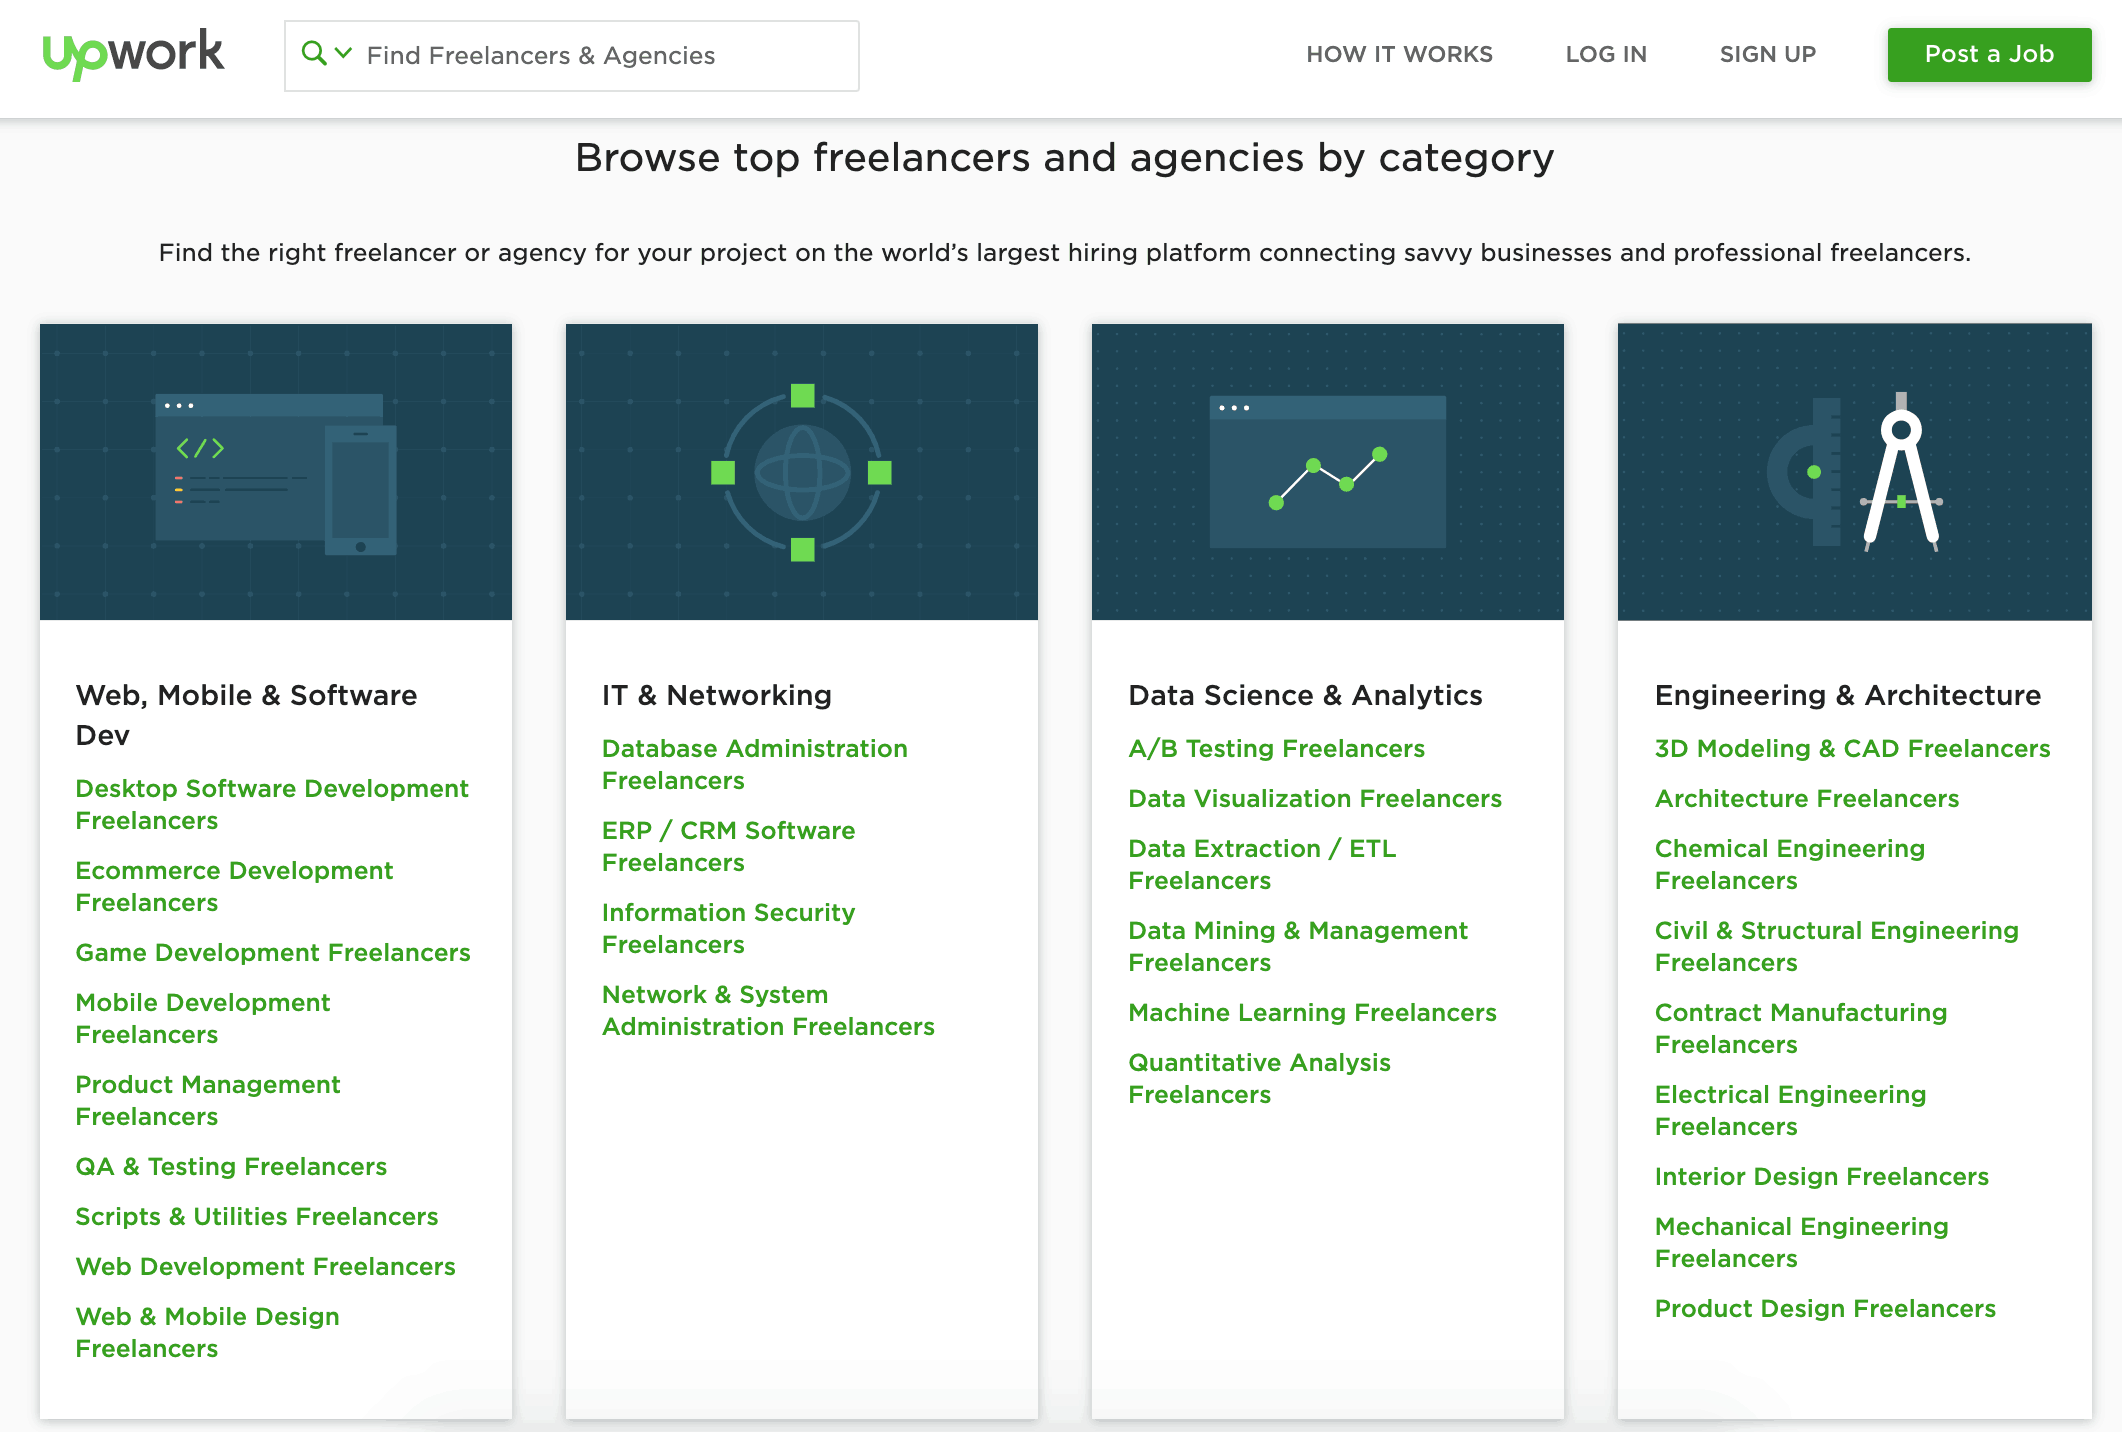2122x1432 pixels.
Task: Click the search magnifier icon
Action: coord(315,53)
